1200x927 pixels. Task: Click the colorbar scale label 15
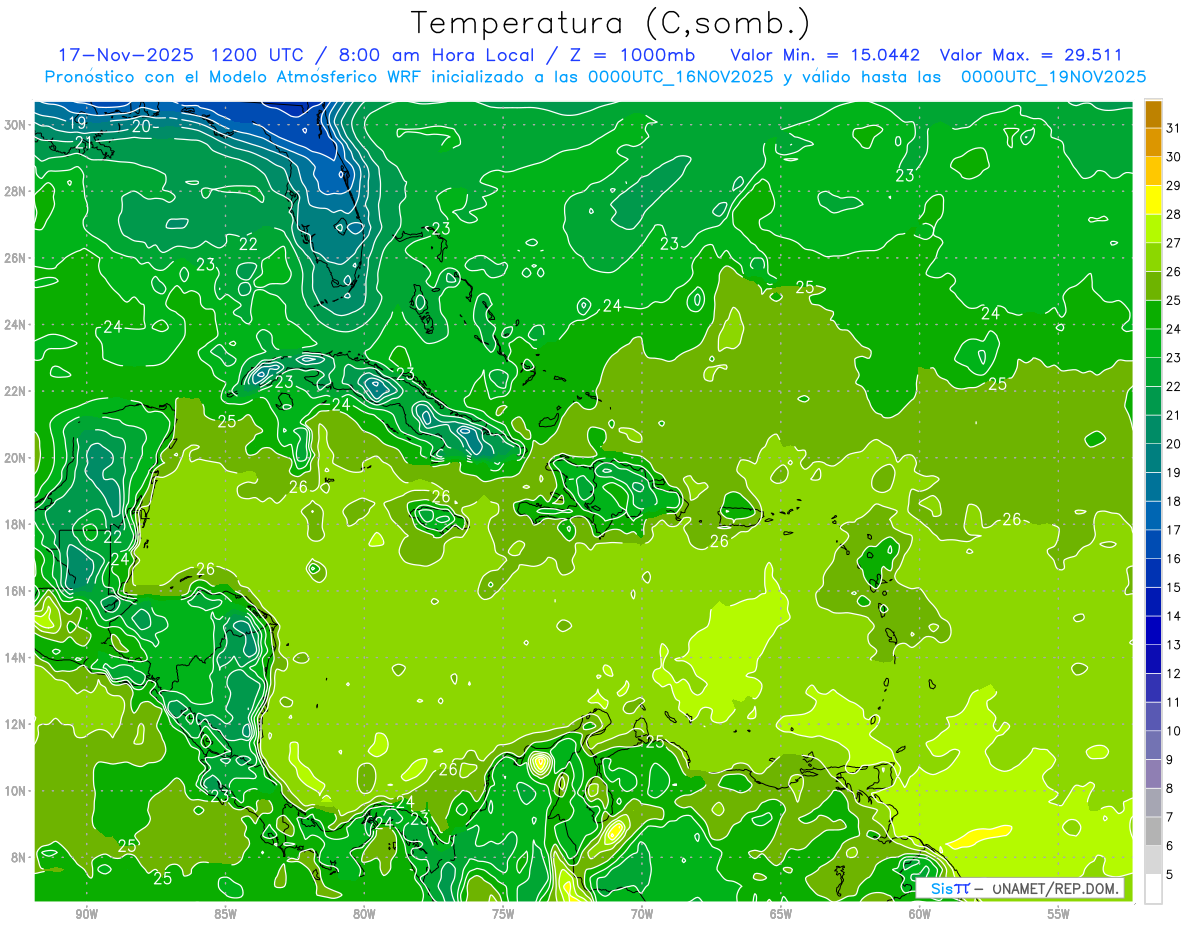1173,588
